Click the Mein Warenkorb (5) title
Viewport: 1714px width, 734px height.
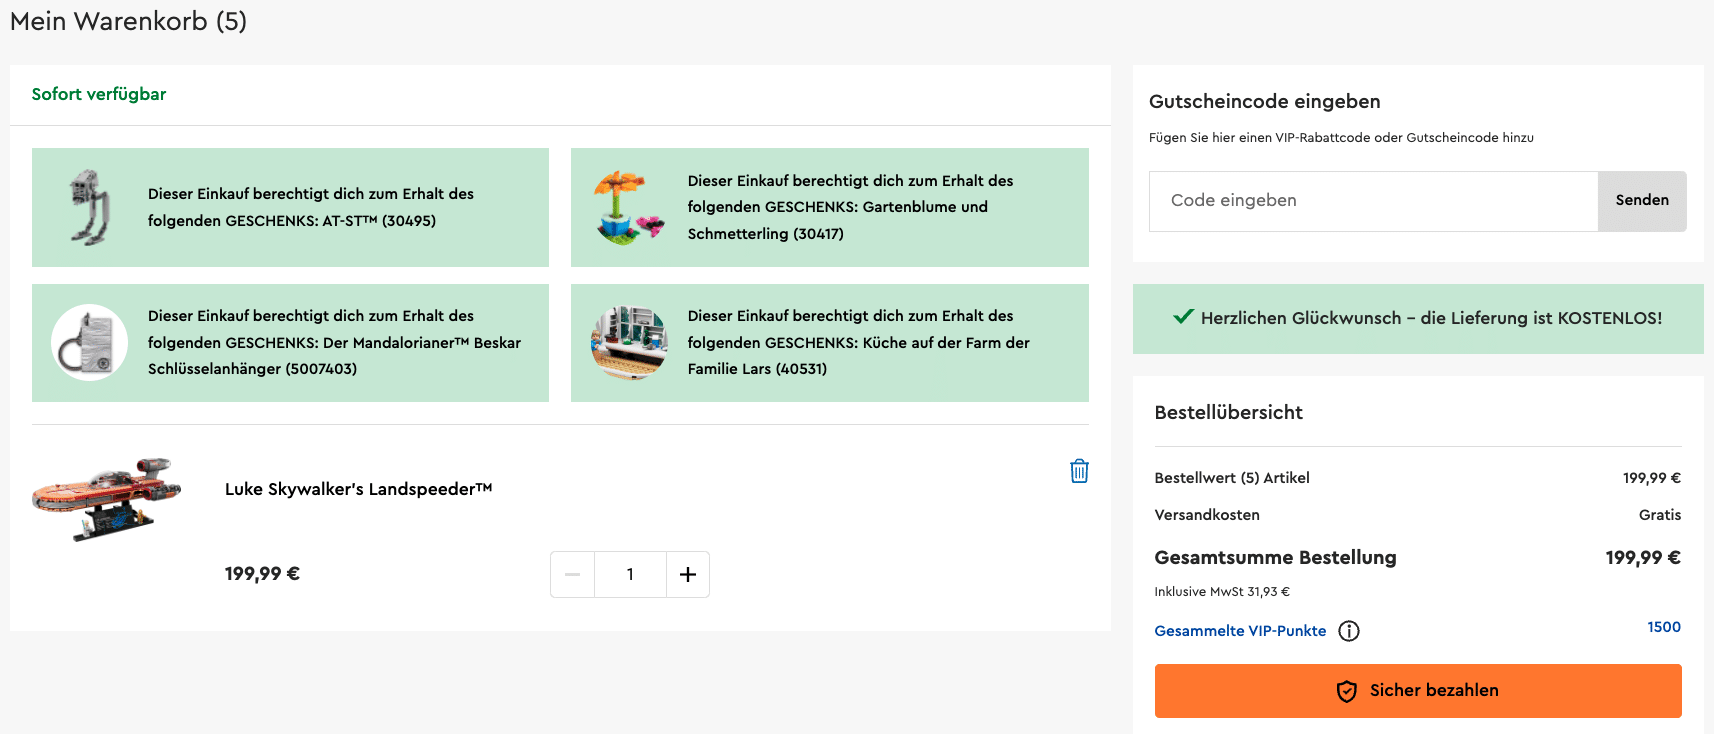(x=128, y=21)
